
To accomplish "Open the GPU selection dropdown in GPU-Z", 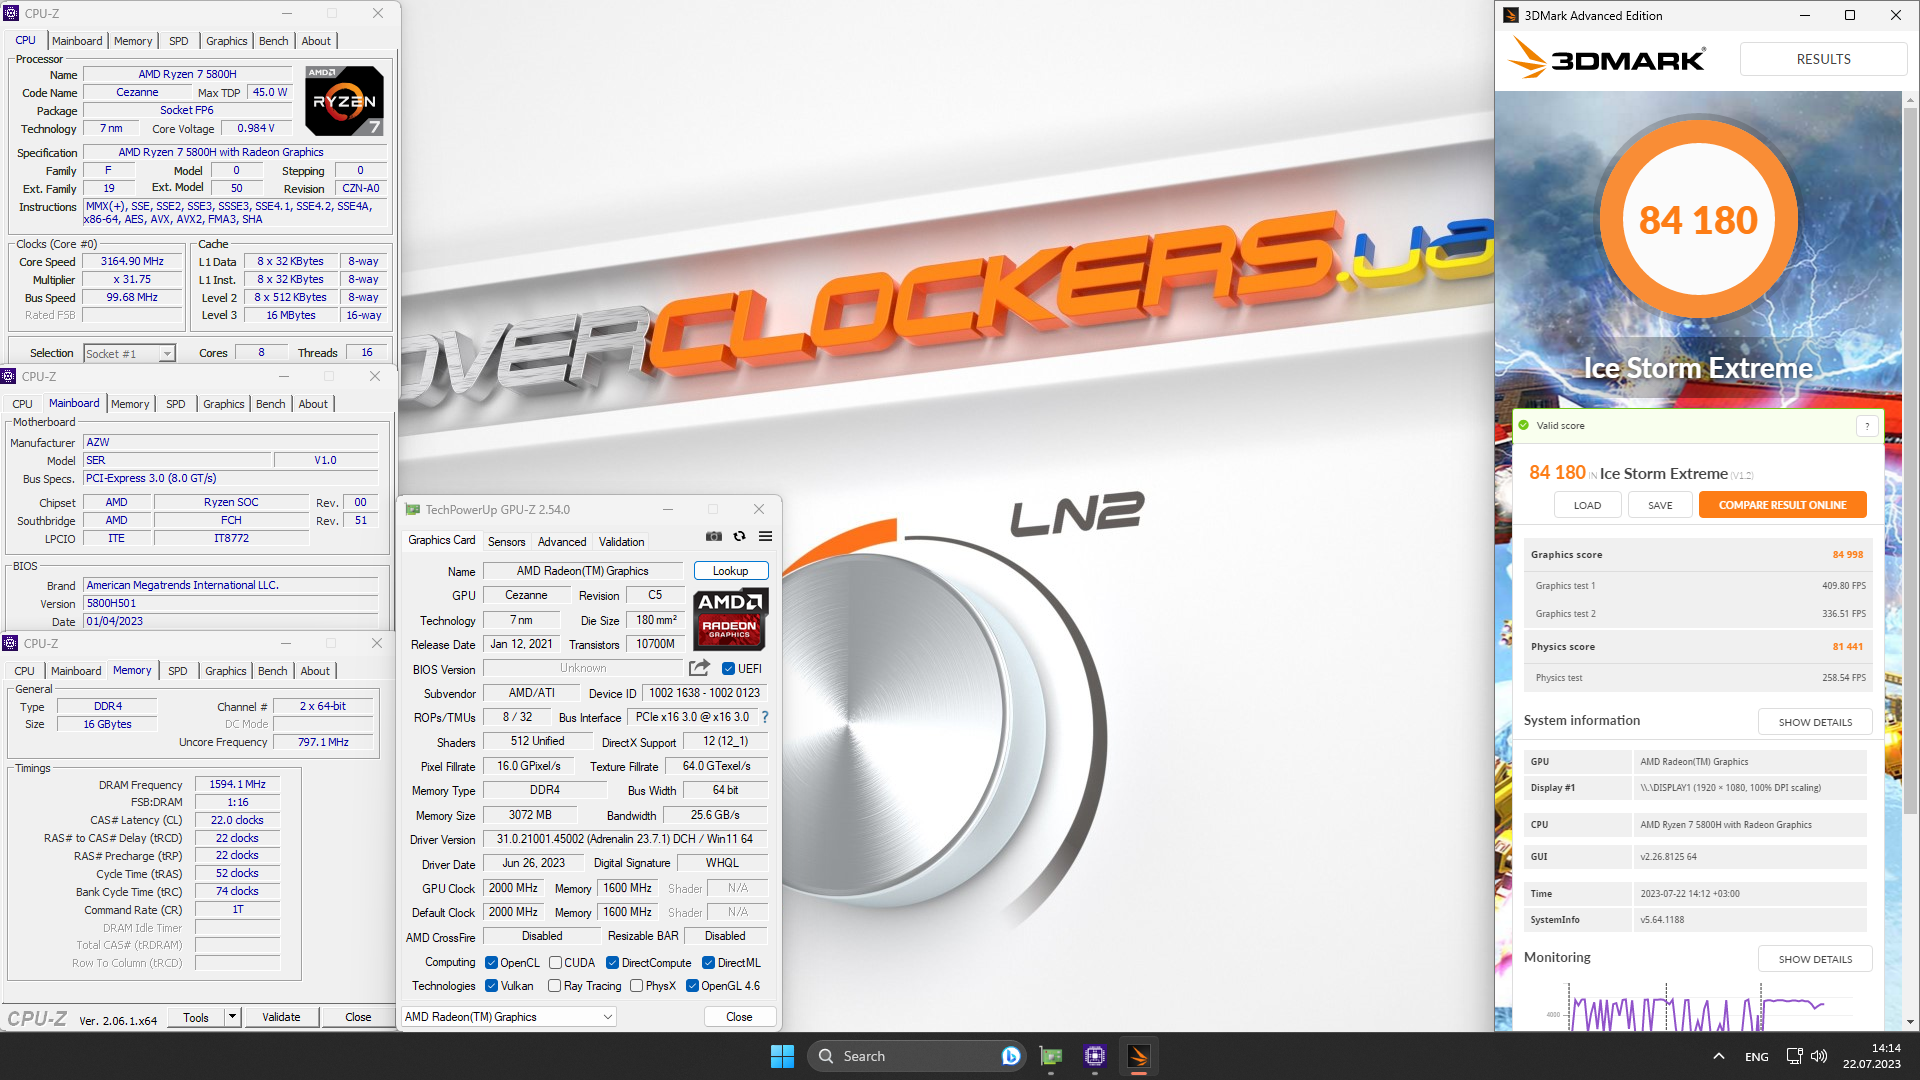I will [x=509, y=1017].
